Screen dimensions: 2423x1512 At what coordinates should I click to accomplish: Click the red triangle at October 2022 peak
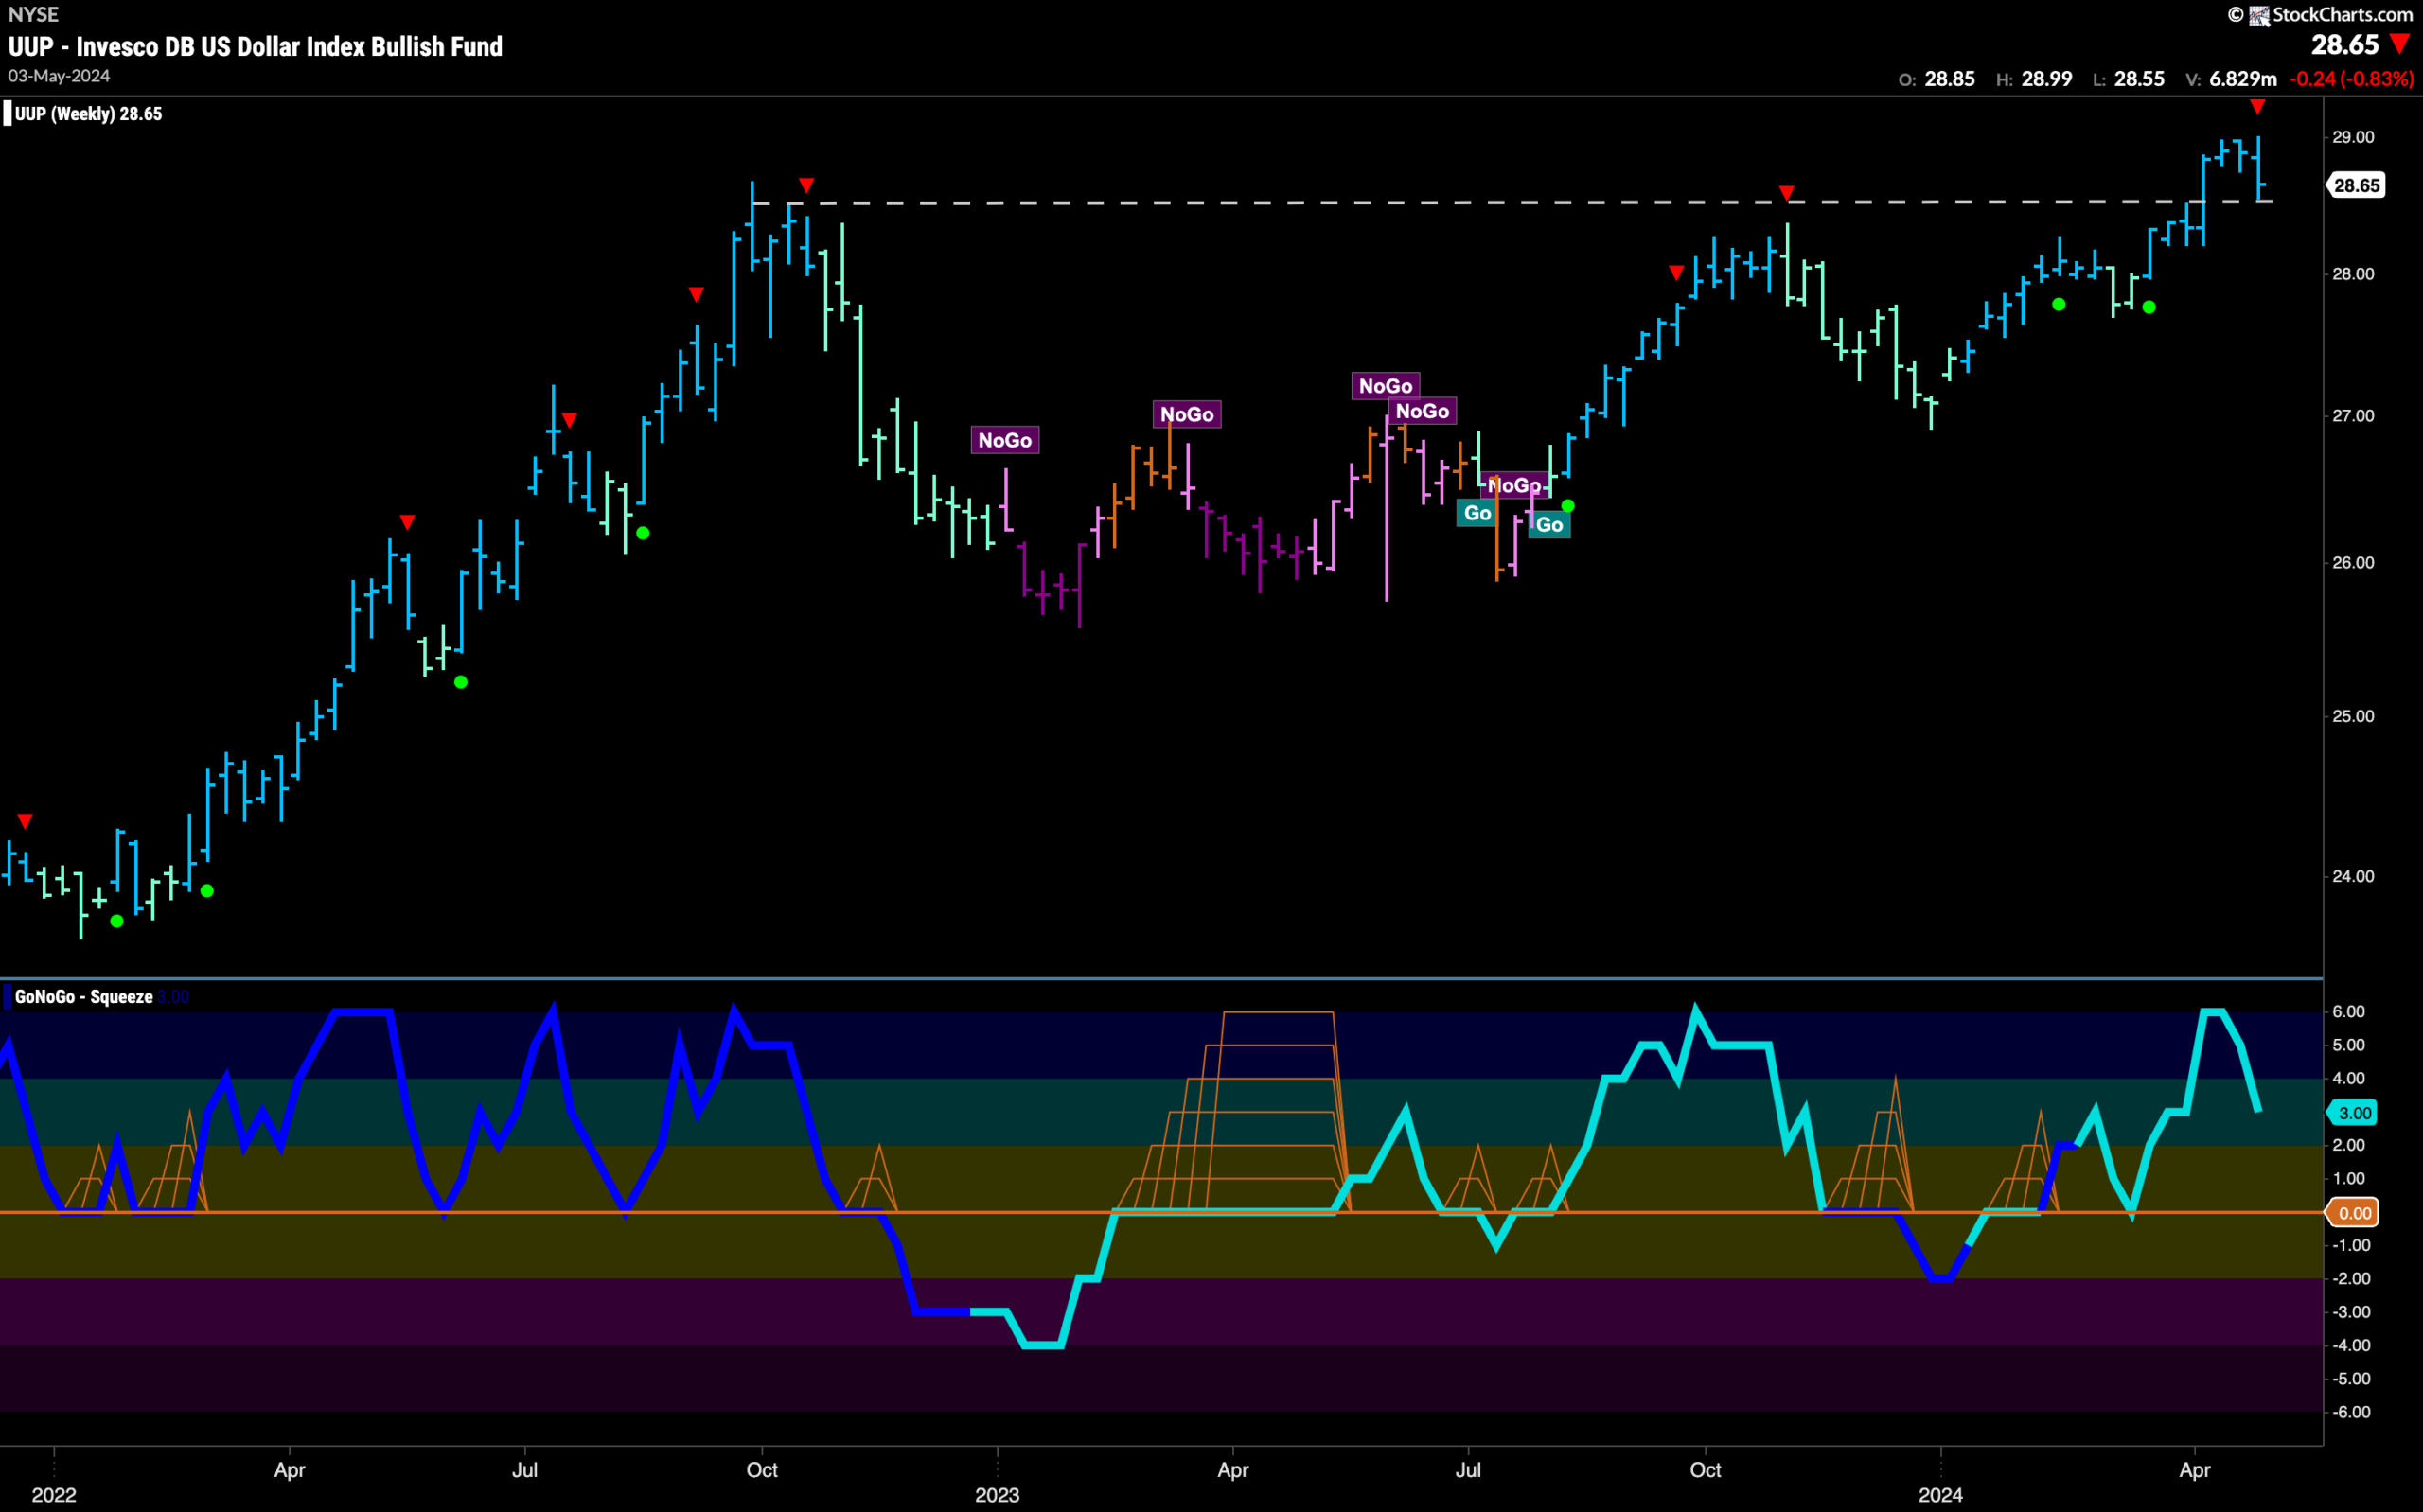807,185
